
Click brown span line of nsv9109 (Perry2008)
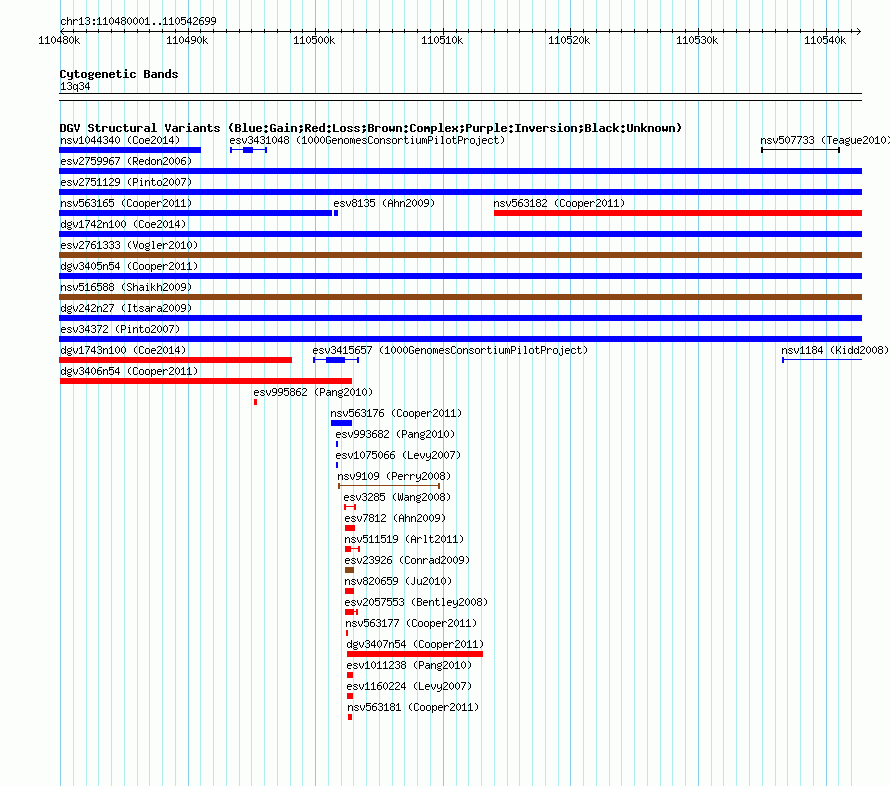coord(389,486)
